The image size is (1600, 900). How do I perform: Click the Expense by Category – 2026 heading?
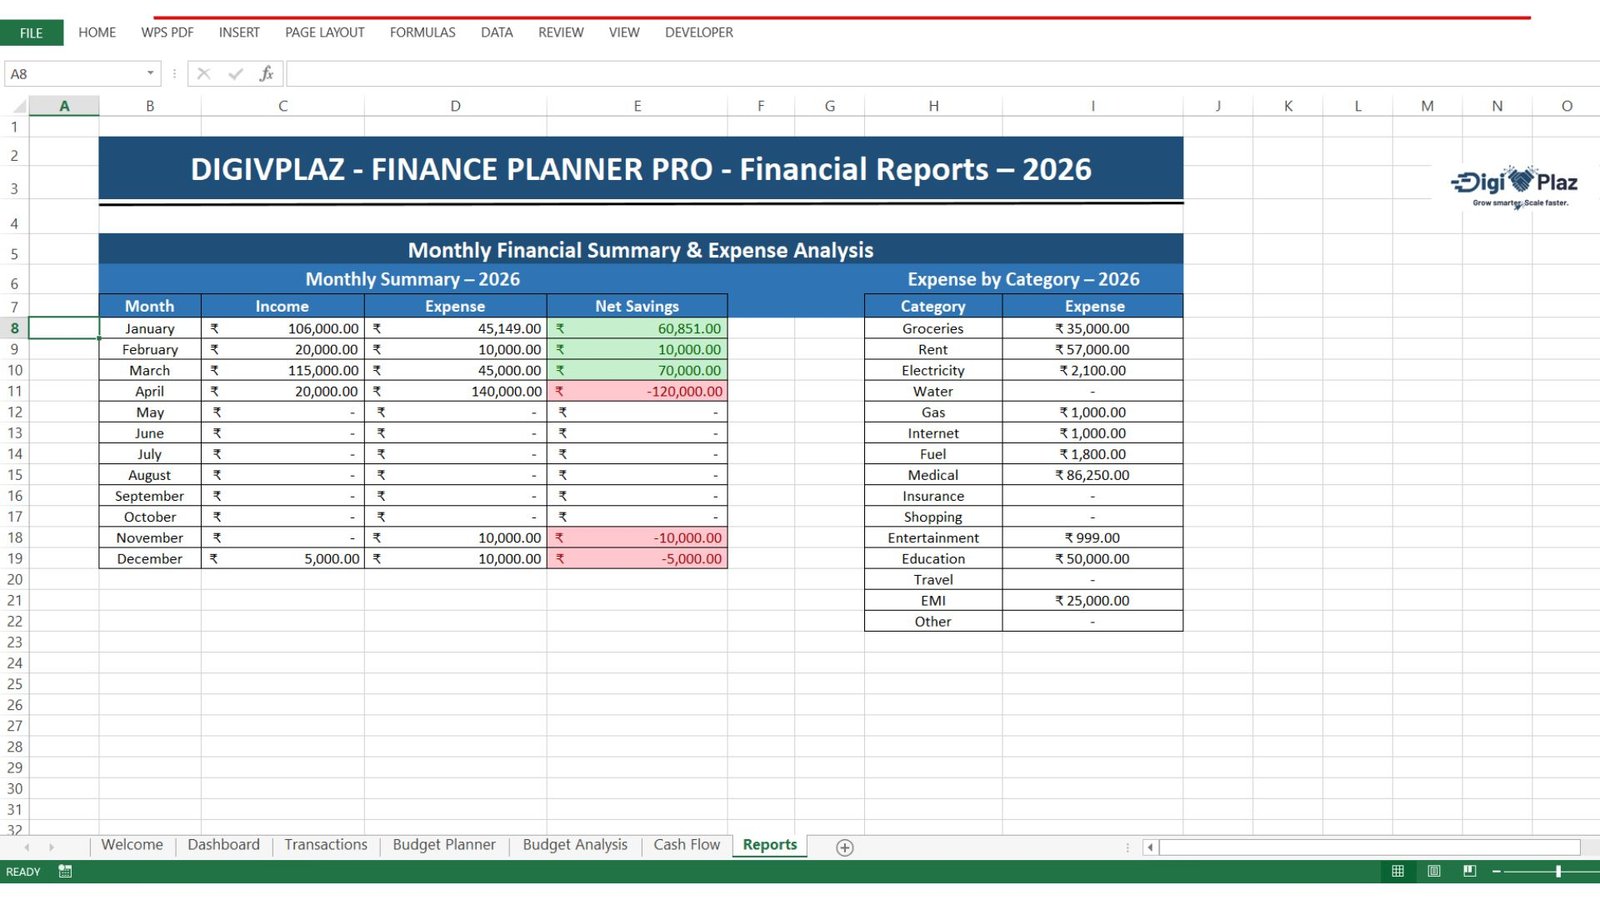pos(1024,279)
